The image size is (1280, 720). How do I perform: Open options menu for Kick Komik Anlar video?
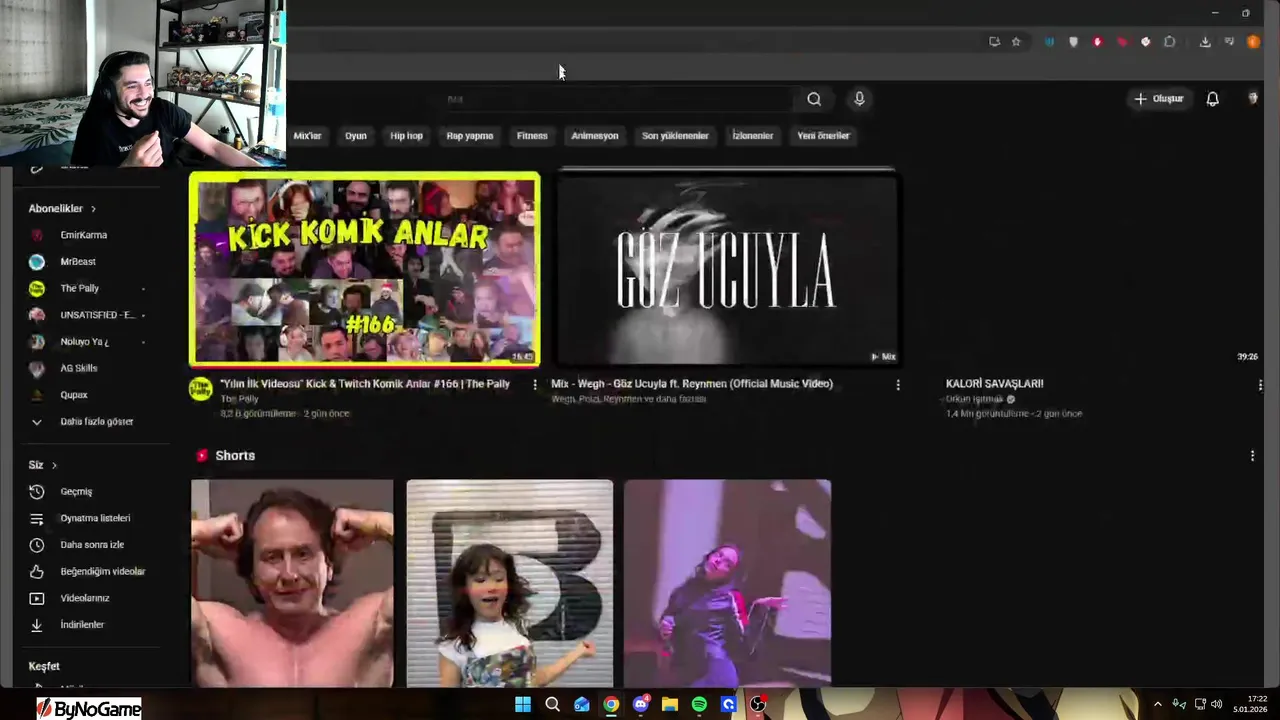click(535, 384)
